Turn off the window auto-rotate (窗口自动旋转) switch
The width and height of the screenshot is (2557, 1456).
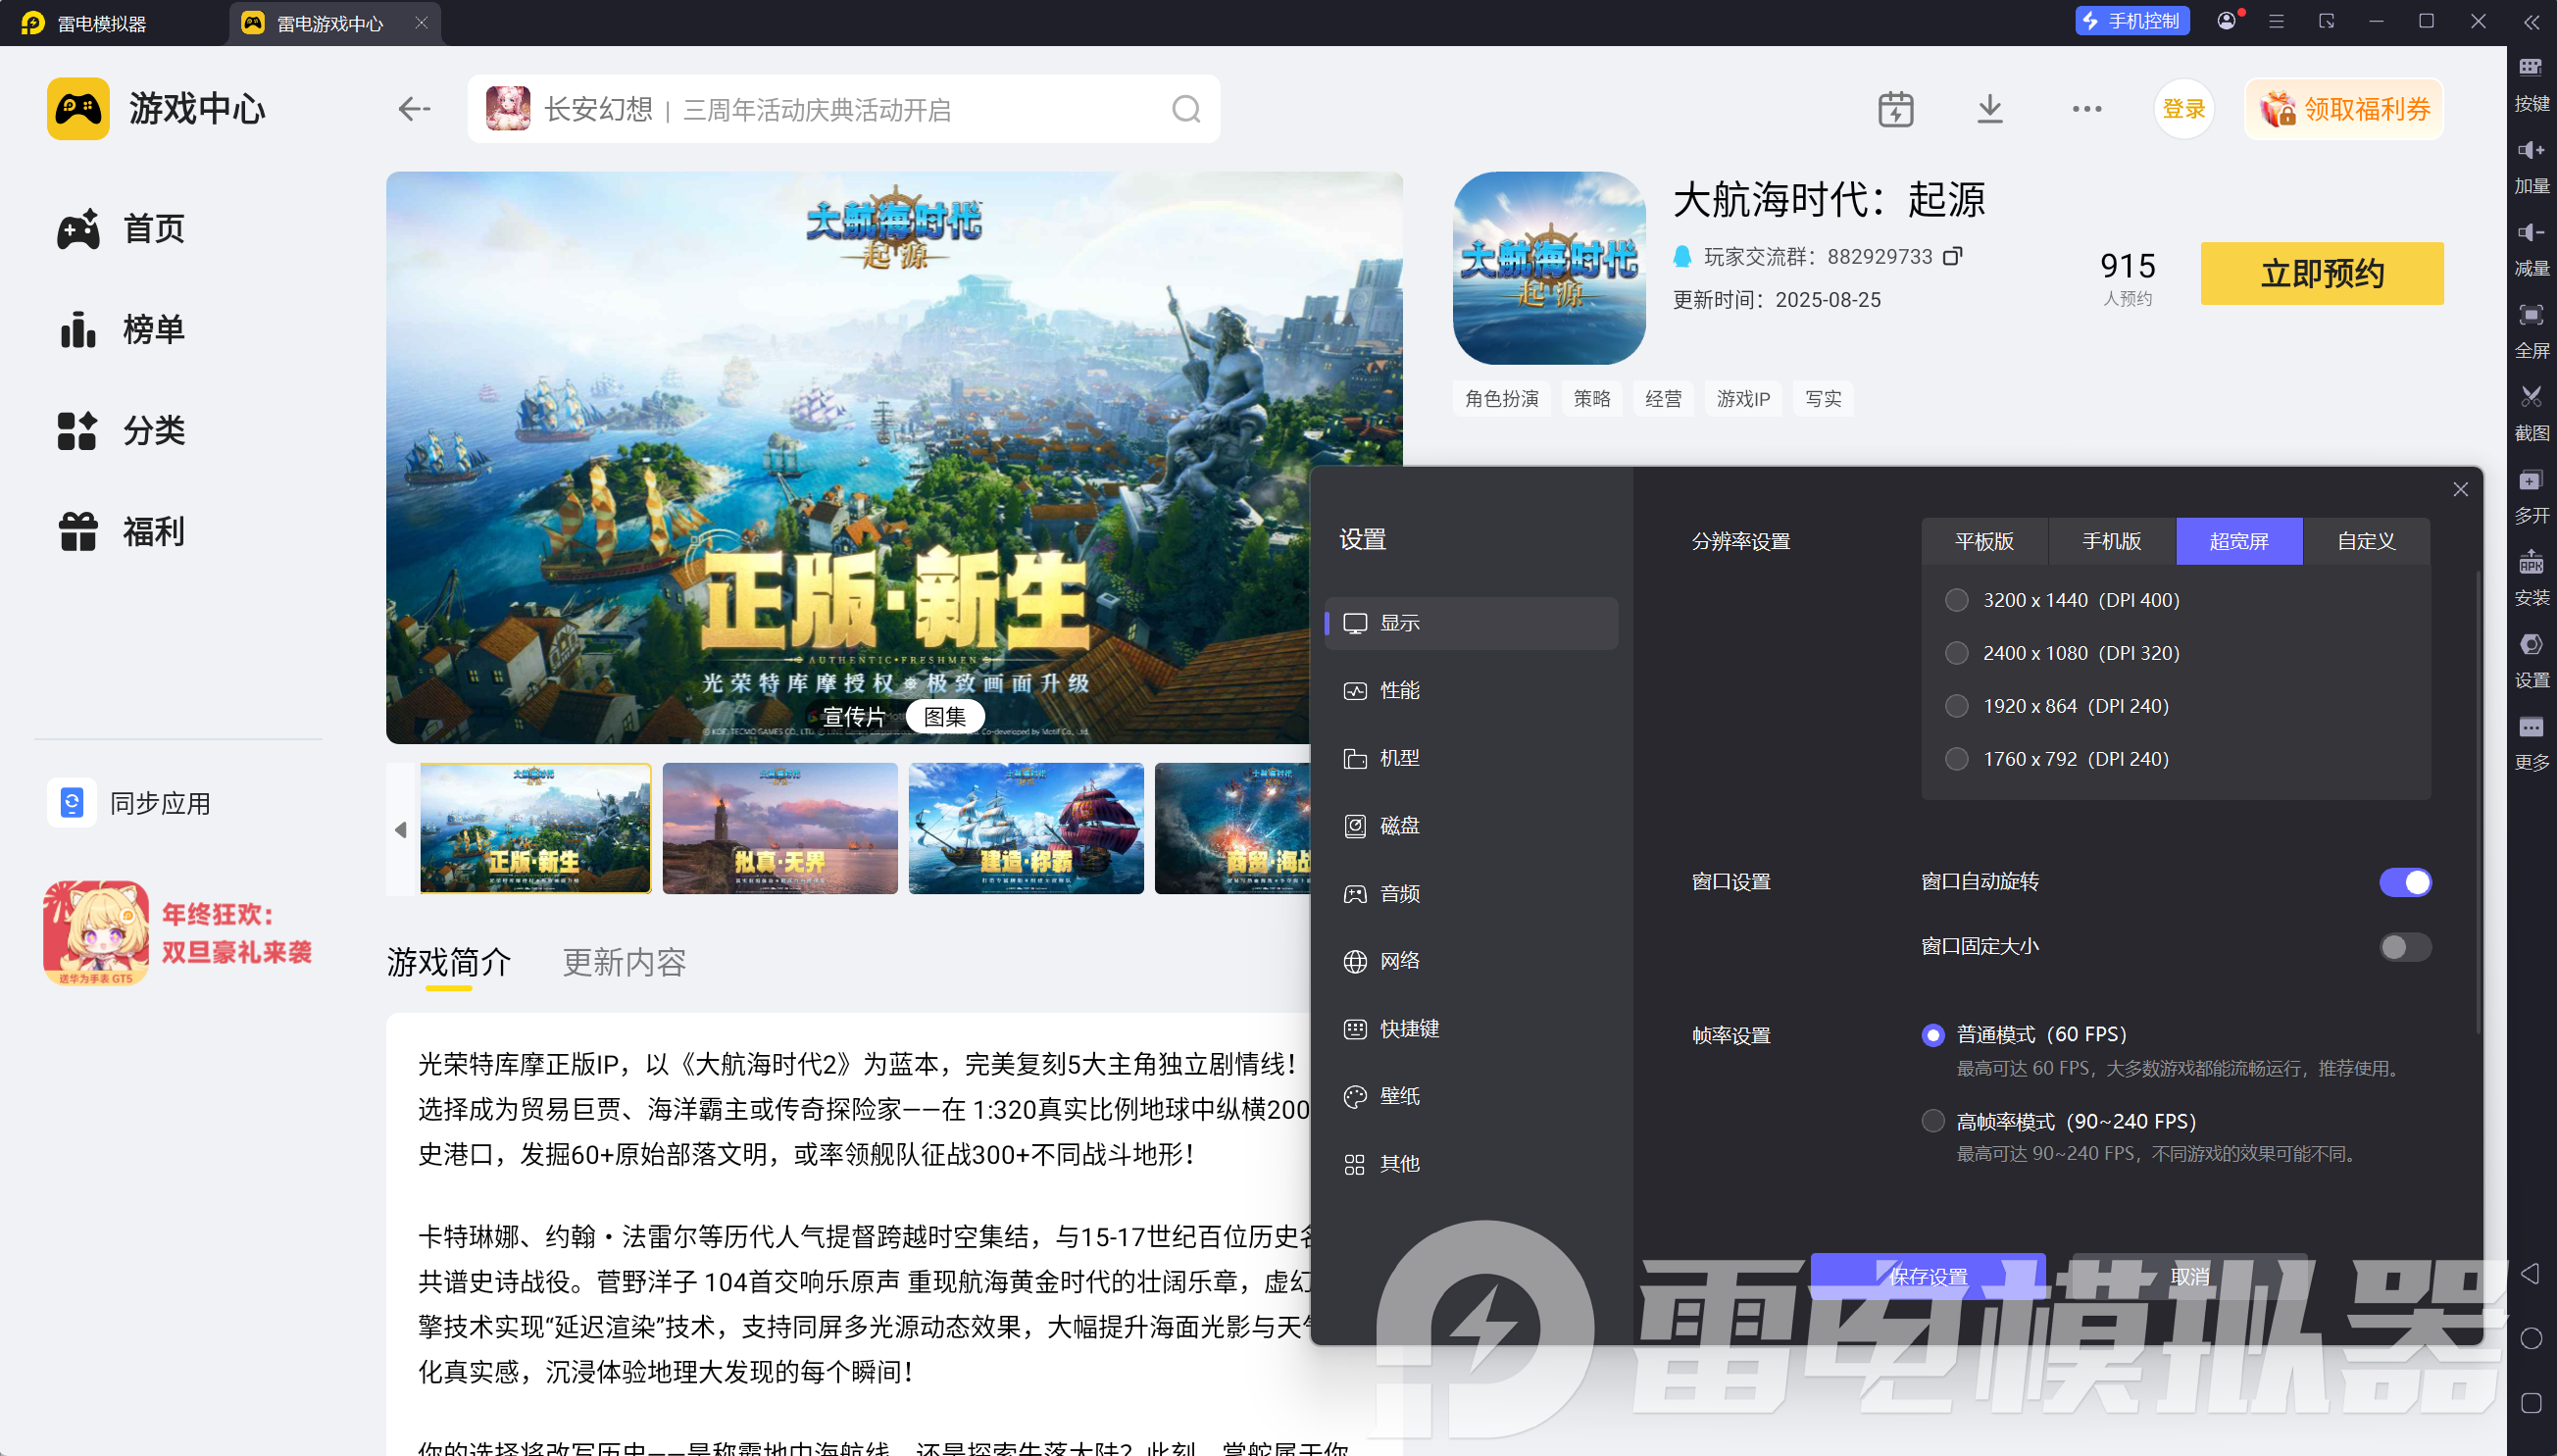click(2405, 882)
